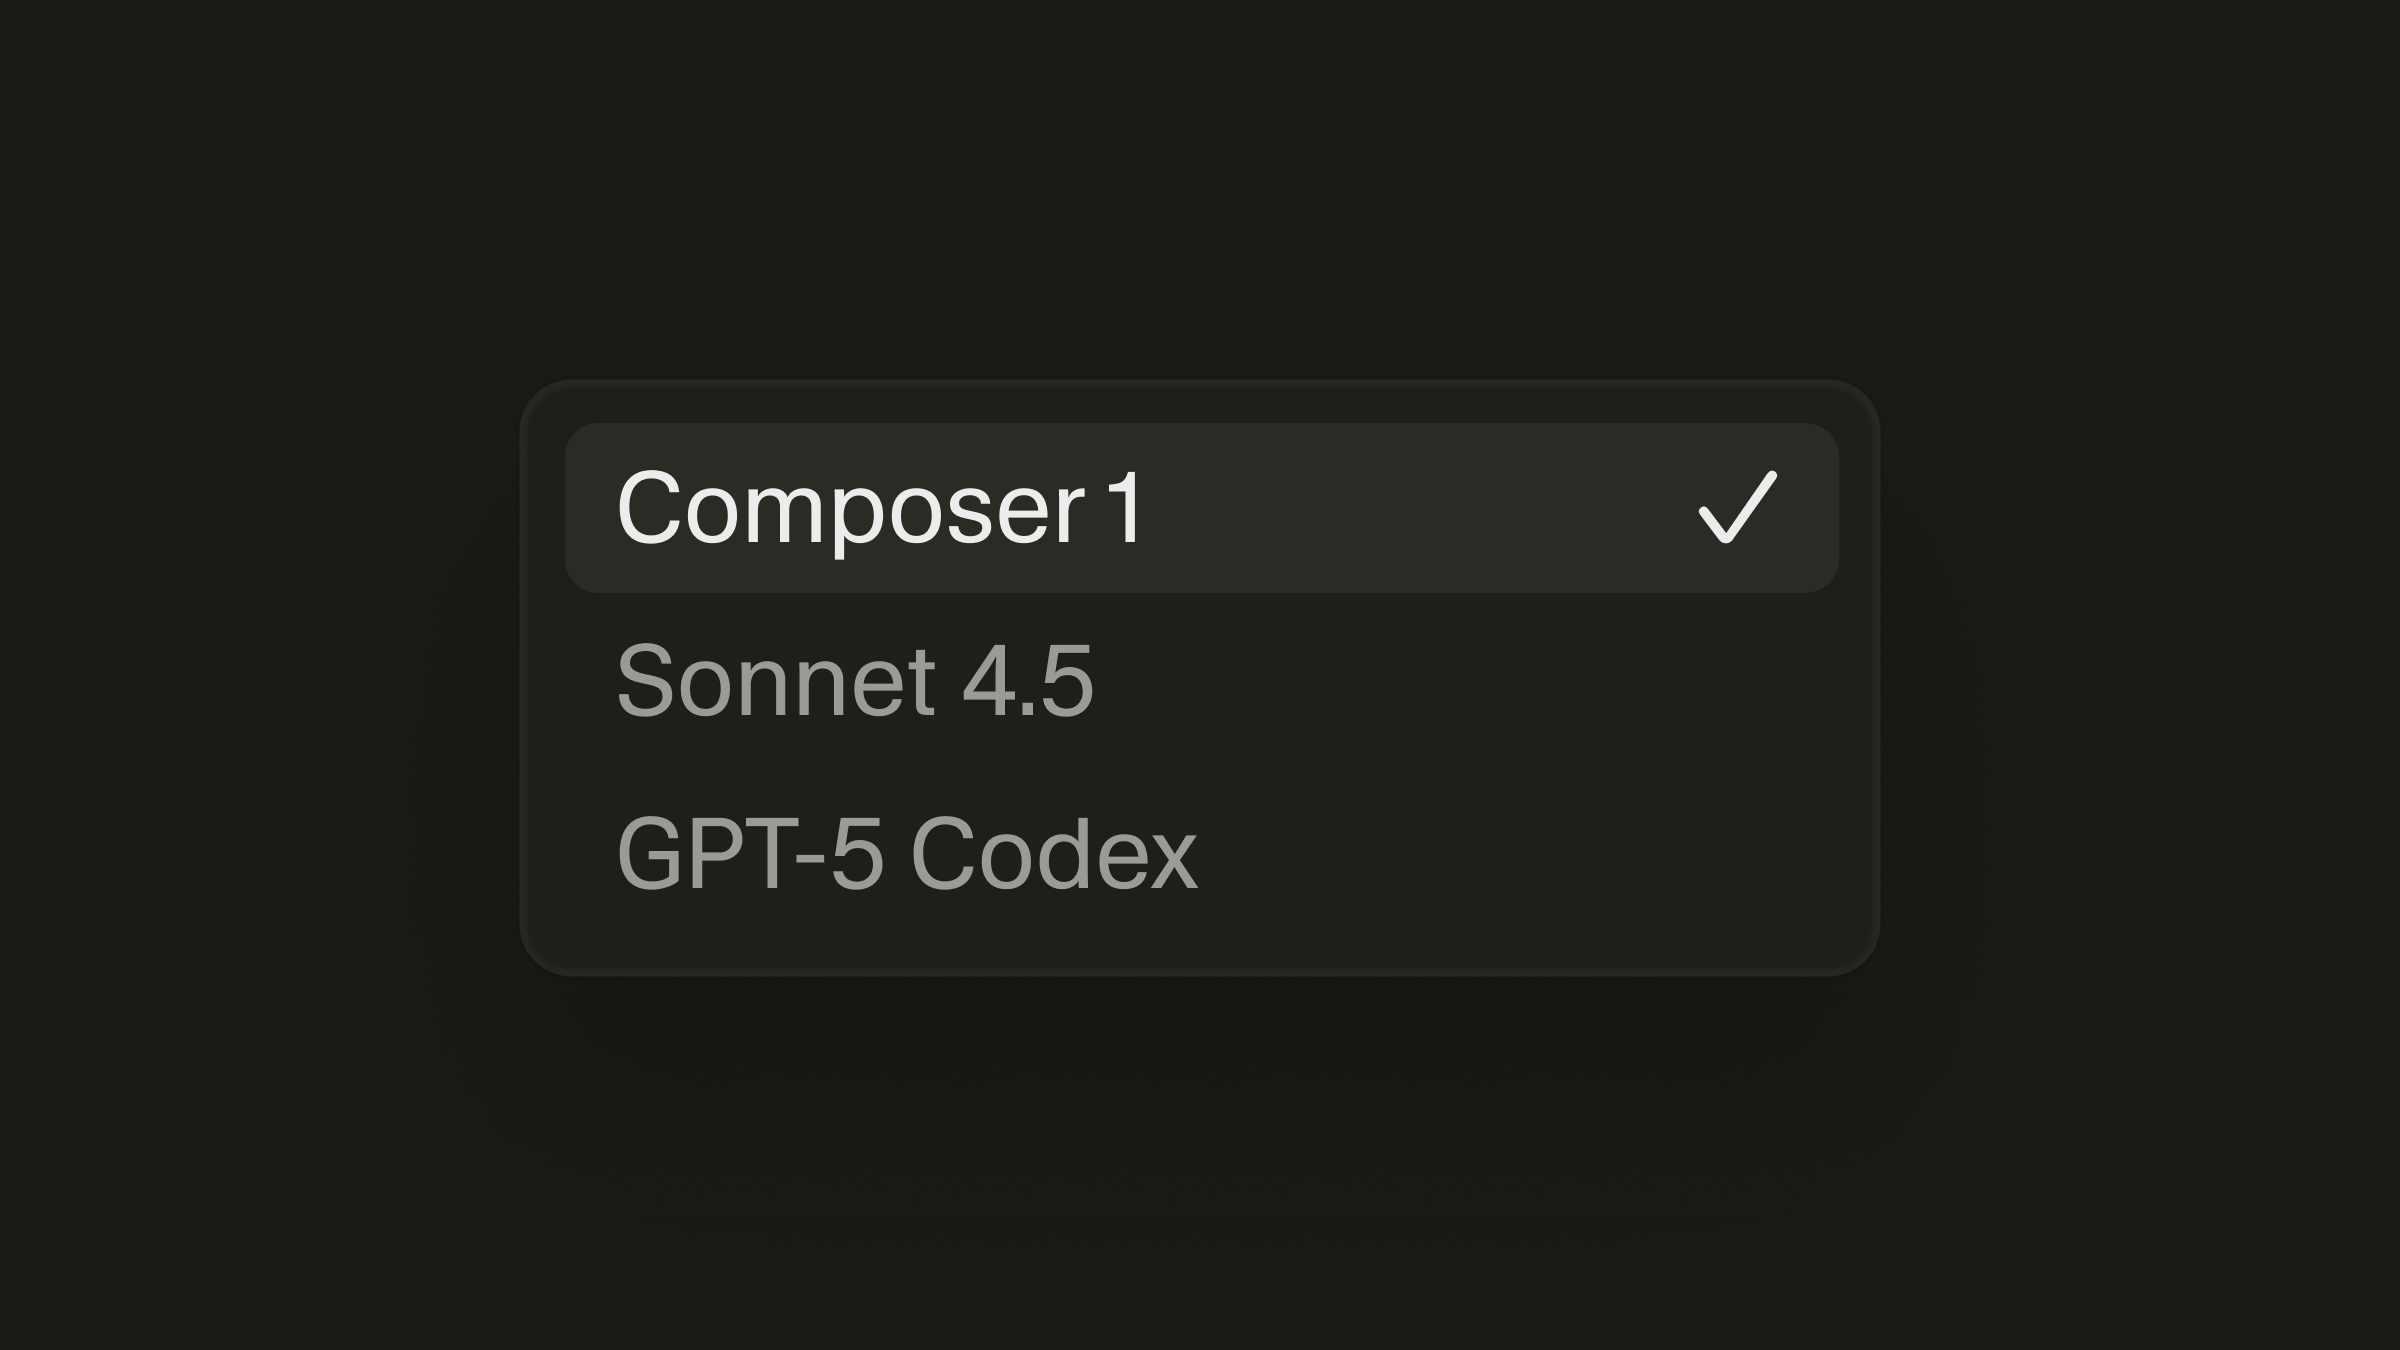This screenshot has width=2400, height=1350.
Task: Click the GPT-5 Codex label text
Action: [905, 852]
